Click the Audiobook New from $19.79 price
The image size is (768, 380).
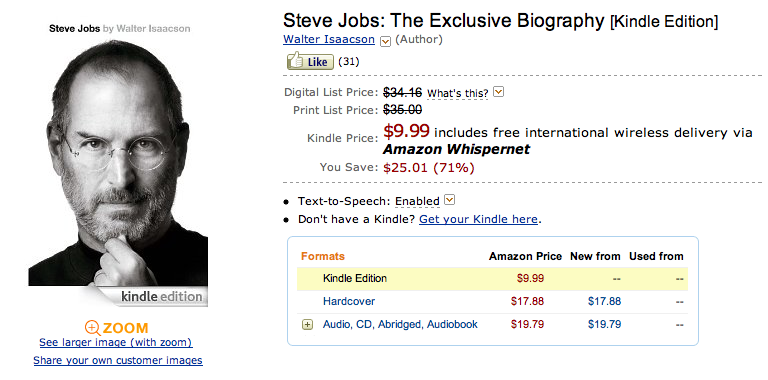pyautogui.click(x=604, y=324)
